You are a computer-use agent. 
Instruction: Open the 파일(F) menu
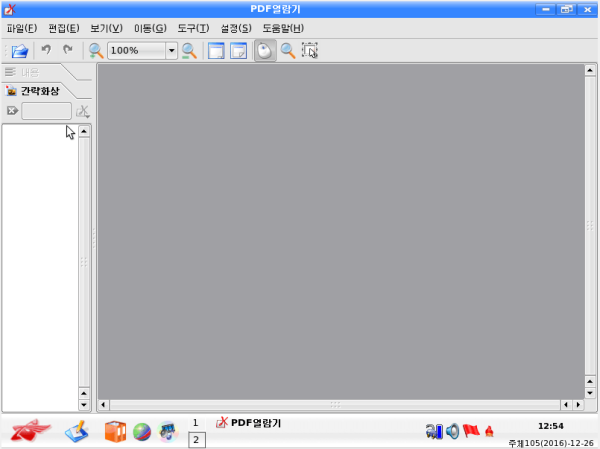click(22, 28)
